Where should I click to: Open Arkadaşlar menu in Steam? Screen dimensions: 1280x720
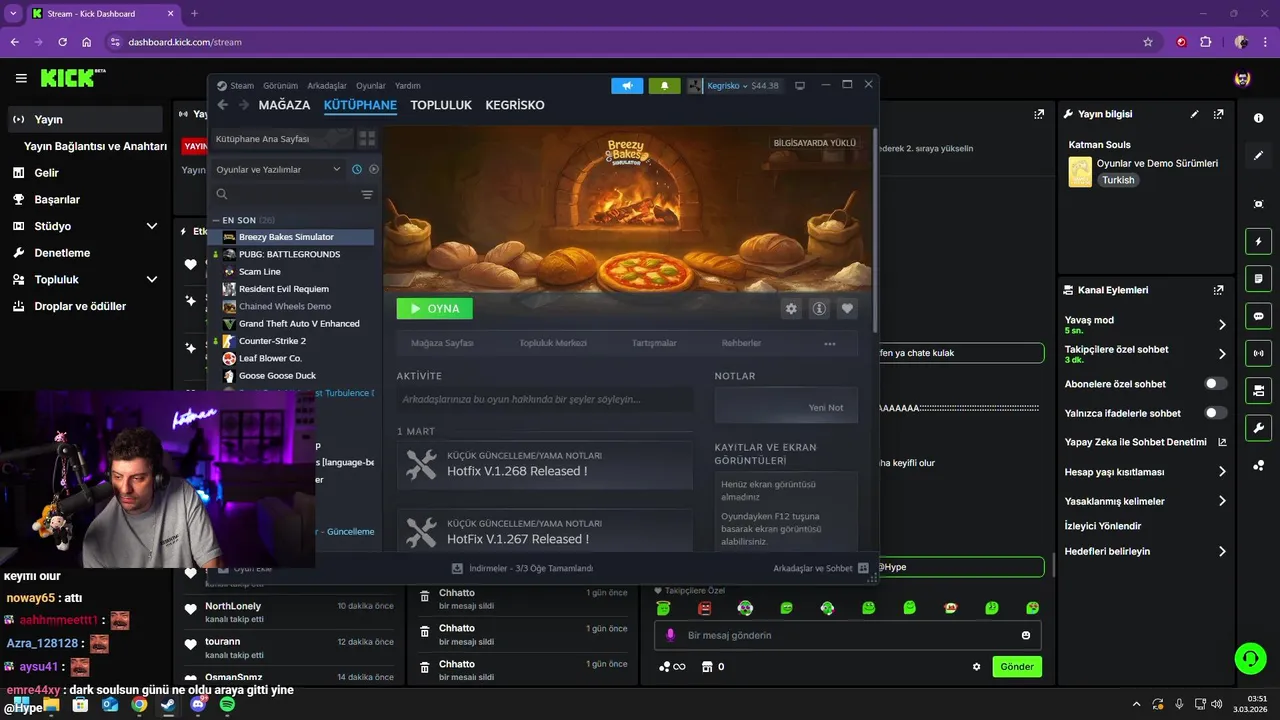point(327,86)
